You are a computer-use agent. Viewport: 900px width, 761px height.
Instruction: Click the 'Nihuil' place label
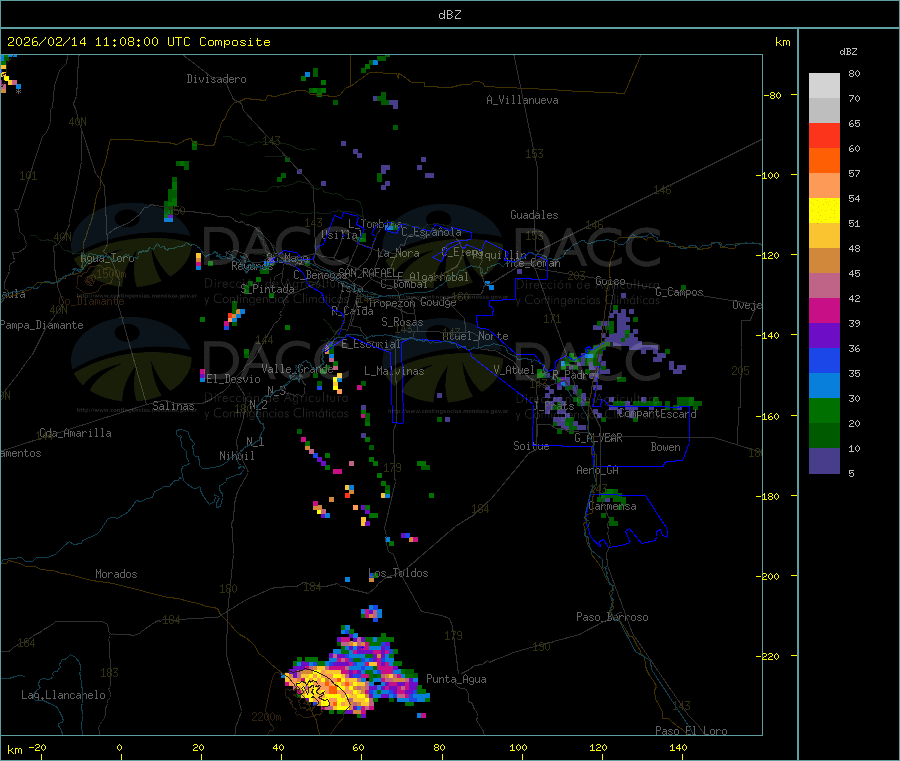pyautogui.click(x=236, y=456)
